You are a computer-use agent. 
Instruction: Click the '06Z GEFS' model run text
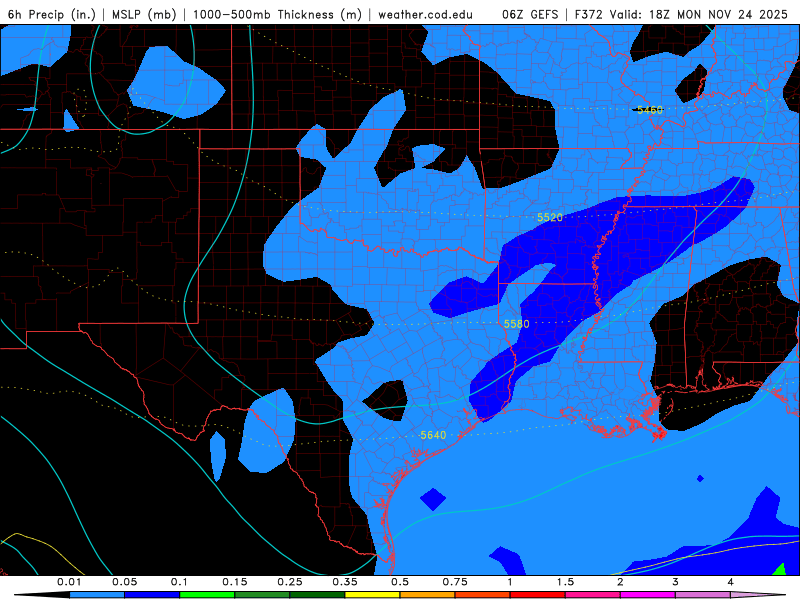530,15
